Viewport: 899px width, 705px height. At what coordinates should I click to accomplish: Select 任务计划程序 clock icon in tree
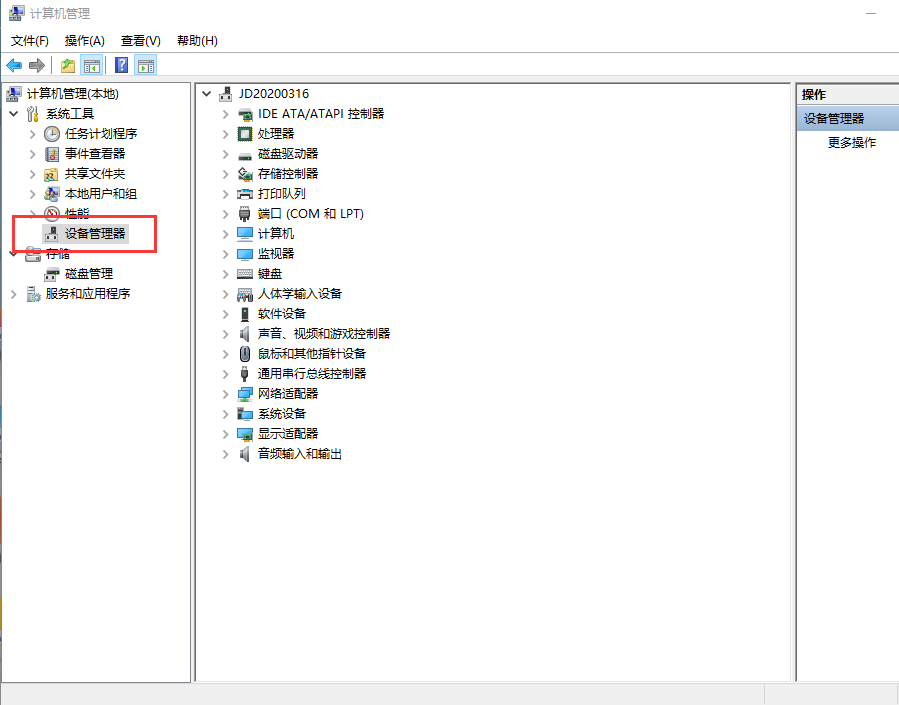52,134
